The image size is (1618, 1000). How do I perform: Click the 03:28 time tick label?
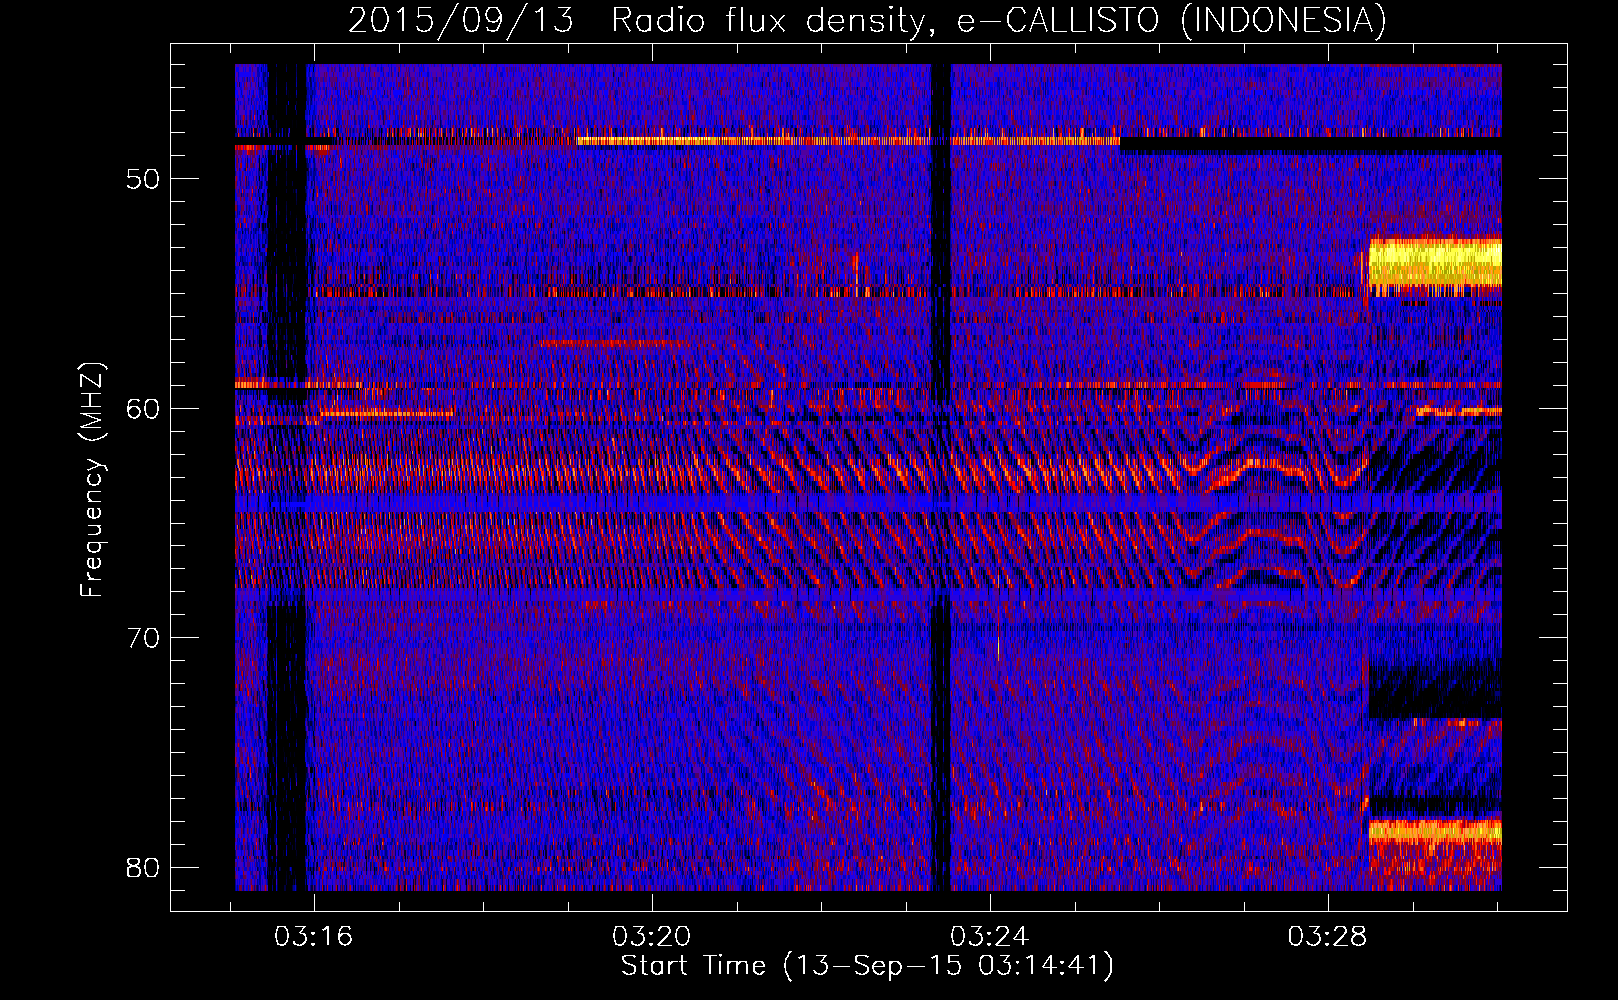coord(1327,937)
